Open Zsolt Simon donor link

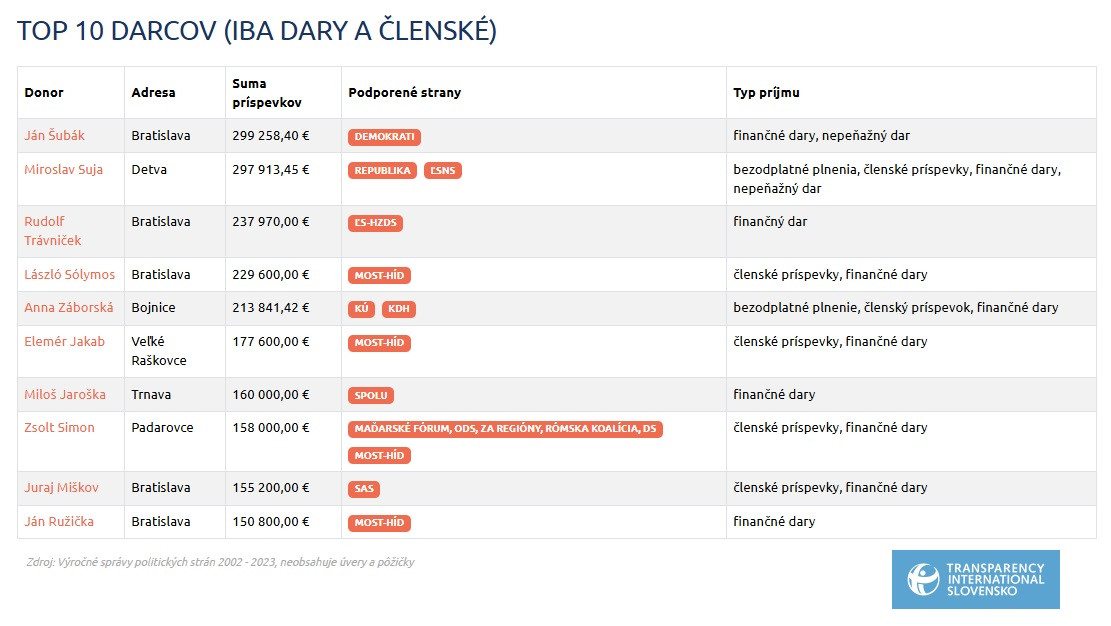59,427
